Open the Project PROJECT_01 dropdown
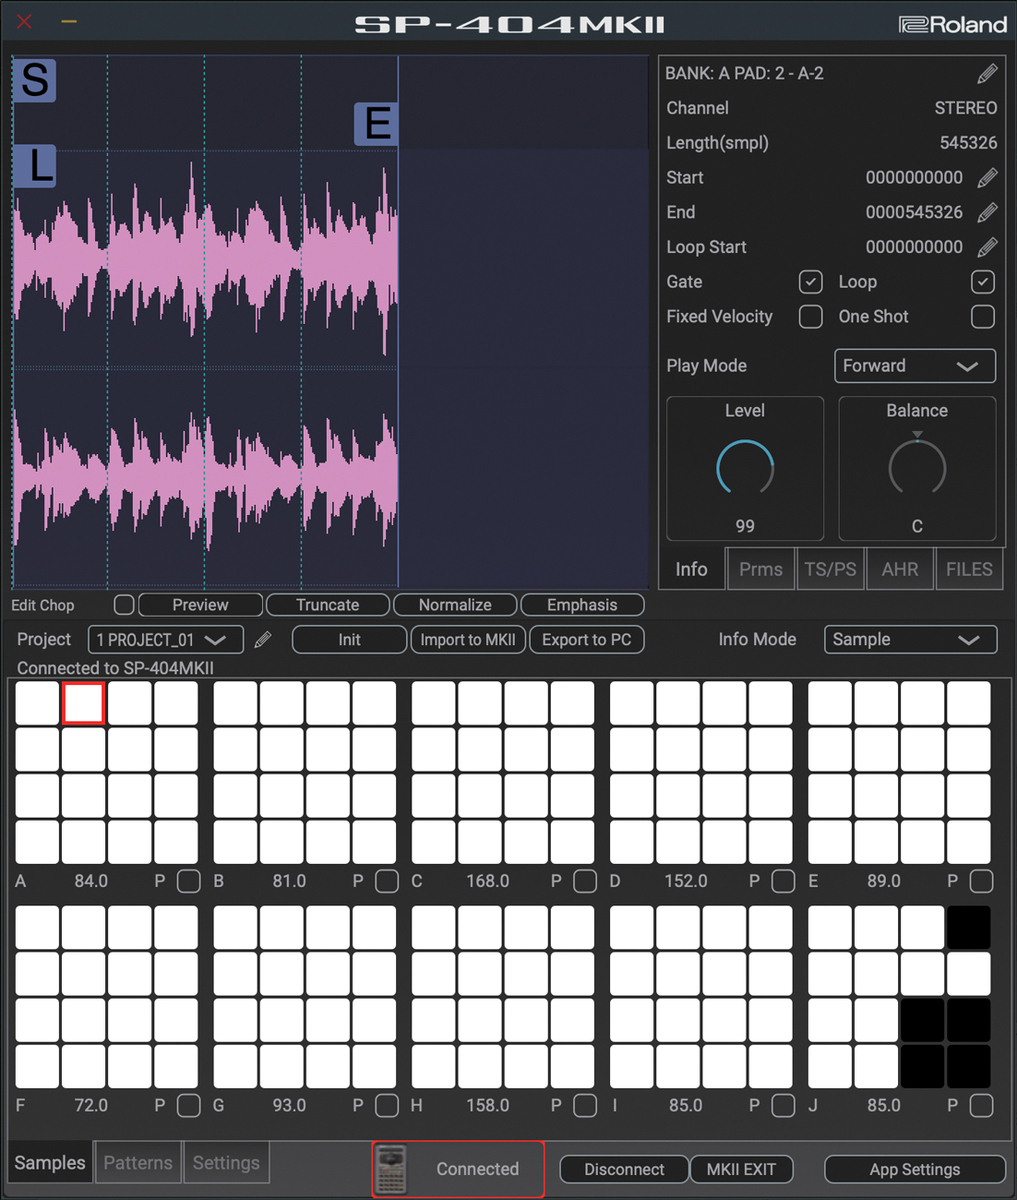The image size is (1017, 1200). (166, 640)
